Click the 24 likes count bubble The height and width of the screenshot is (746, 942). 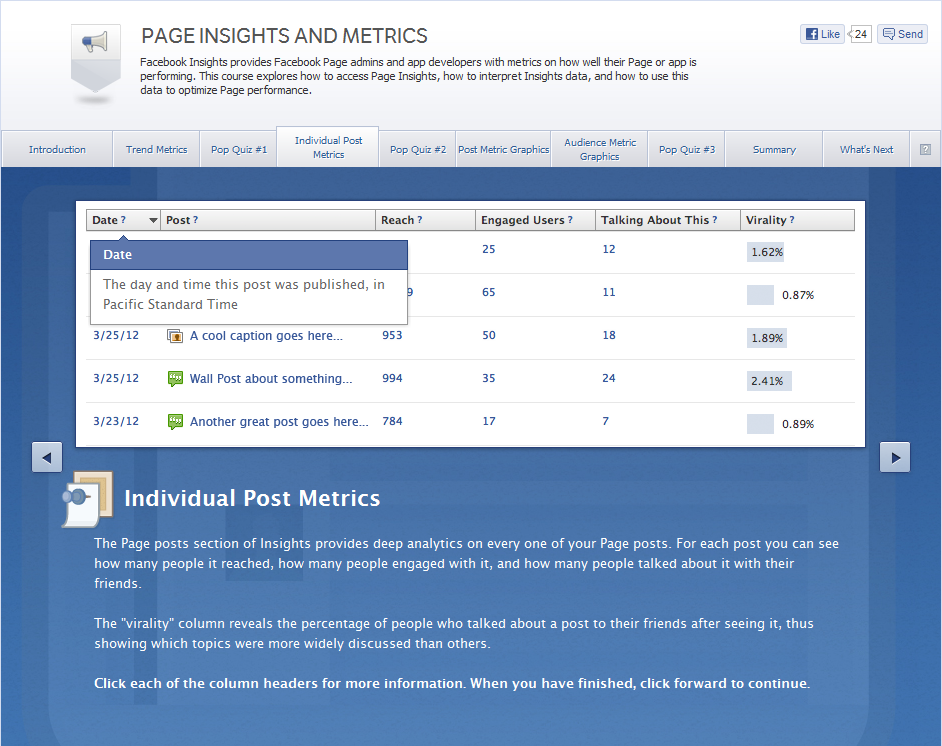[860, 34]
